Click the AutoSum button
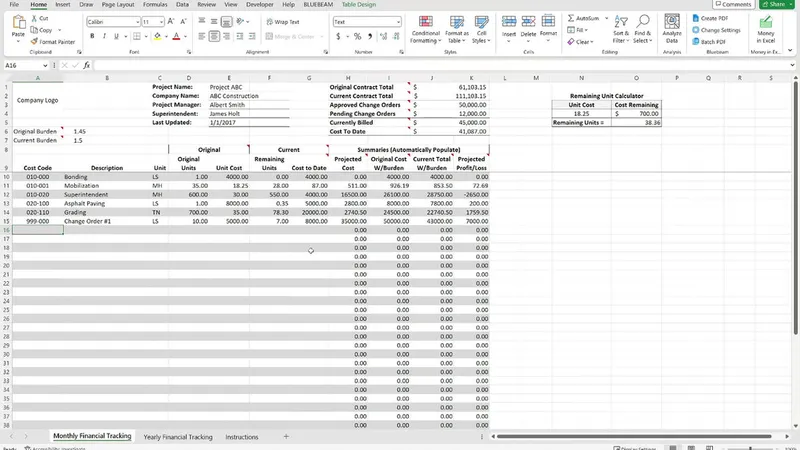 pos(583,18)
